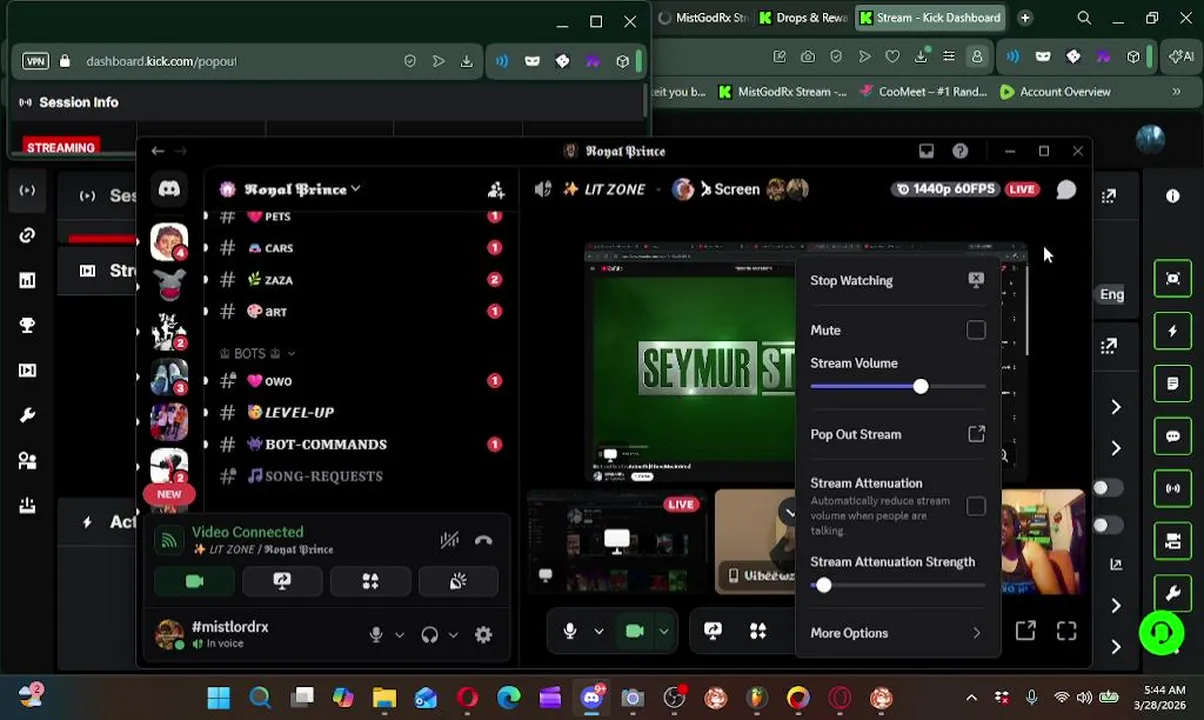Open Discord help question mark icon
1204x720 pixels.
click(x=960, y=151)
